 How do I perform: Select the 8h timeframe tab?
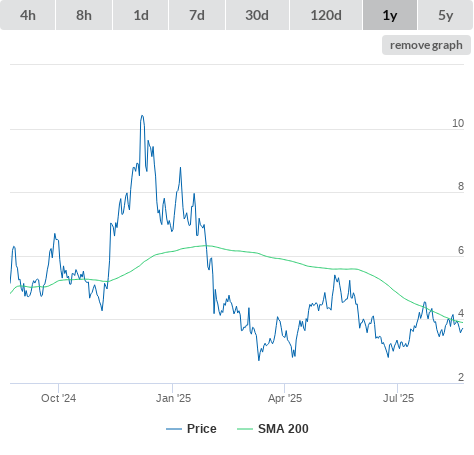click(84, 15)
